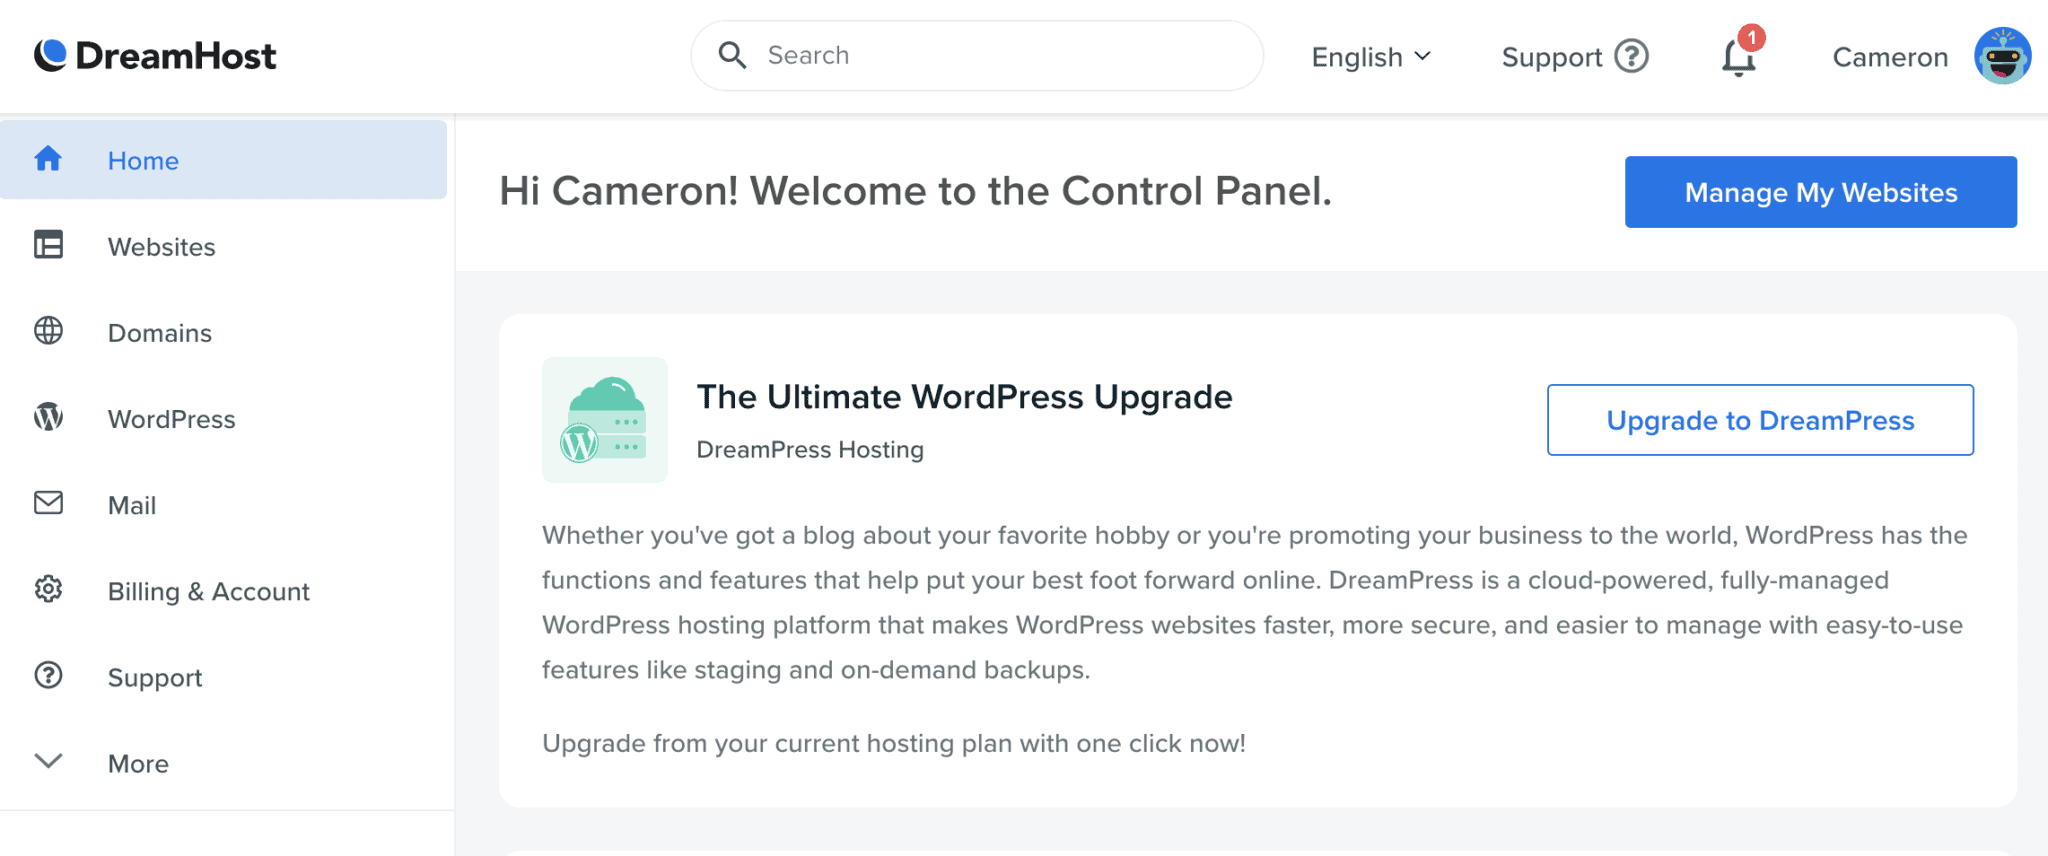Expand the More section in sidebar
Viewport: 2048px width, 856px height.
point(48,761)
